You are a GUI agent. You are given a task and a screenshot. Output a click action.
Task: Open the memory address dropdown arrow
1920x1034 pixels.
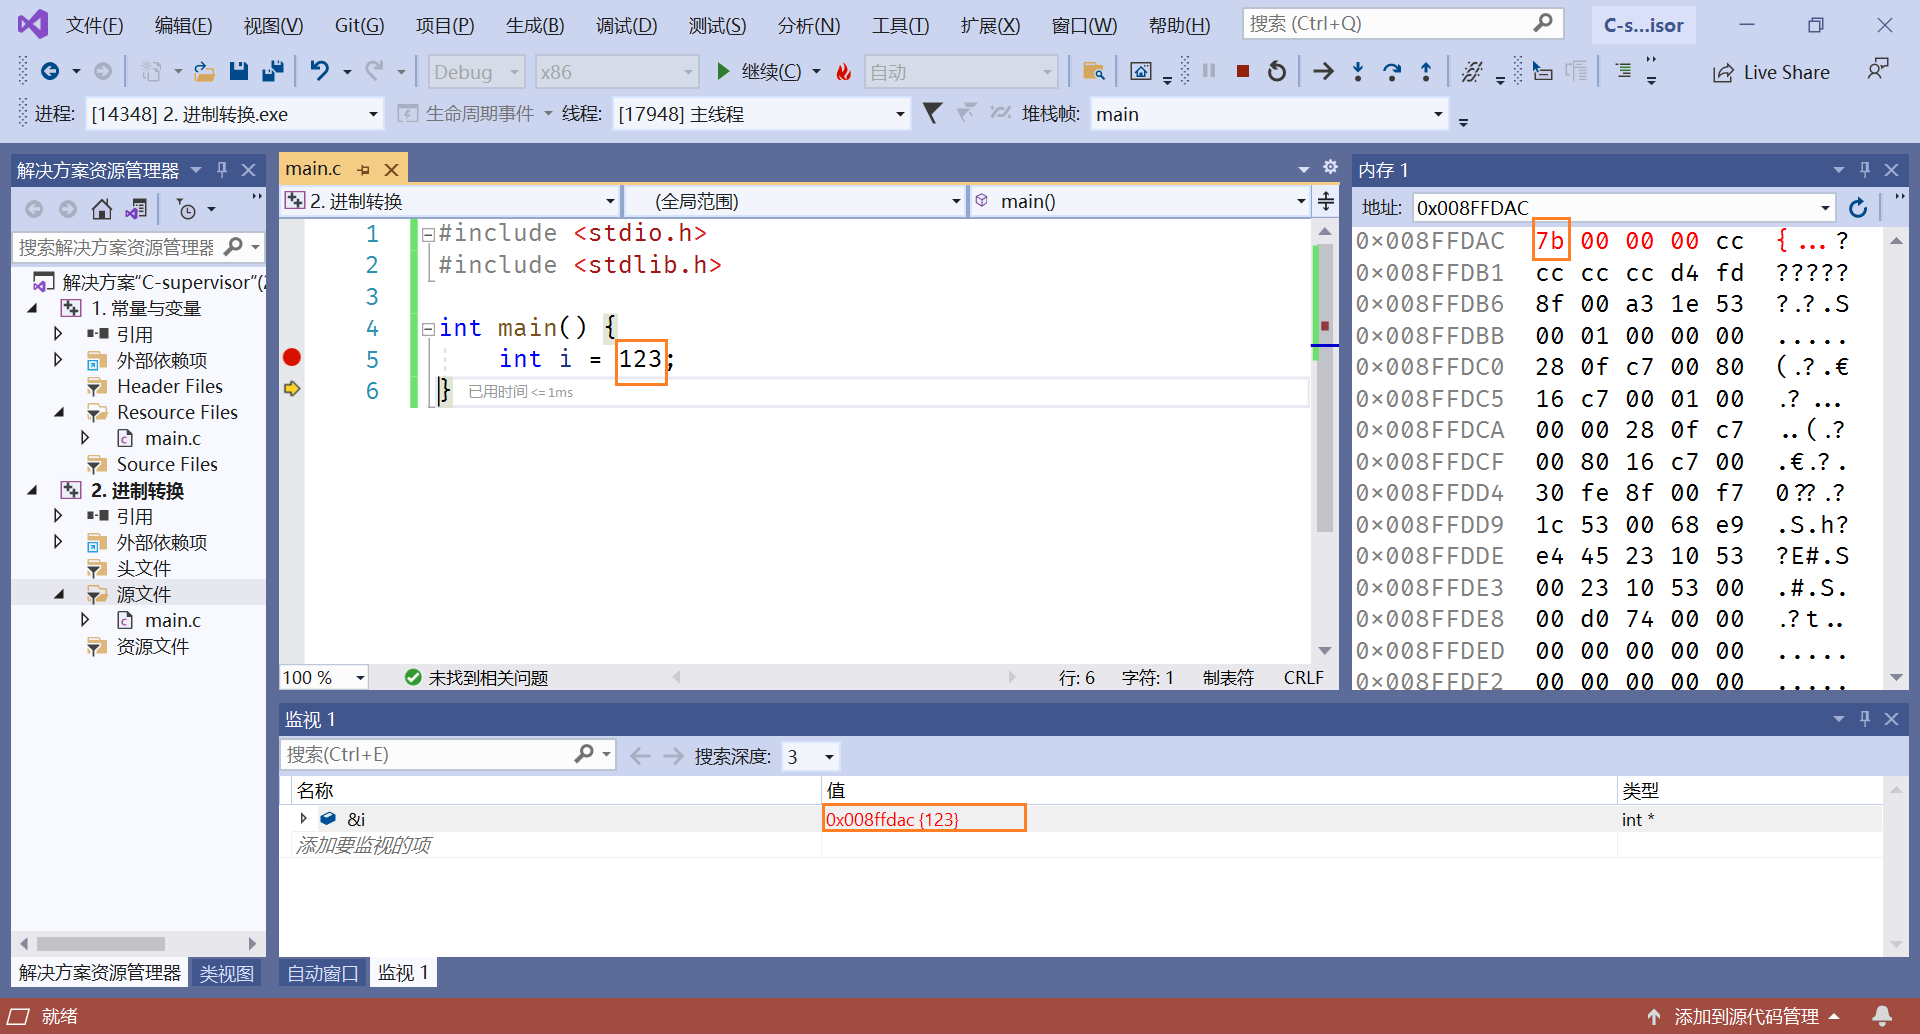[x=1825, y=208]
